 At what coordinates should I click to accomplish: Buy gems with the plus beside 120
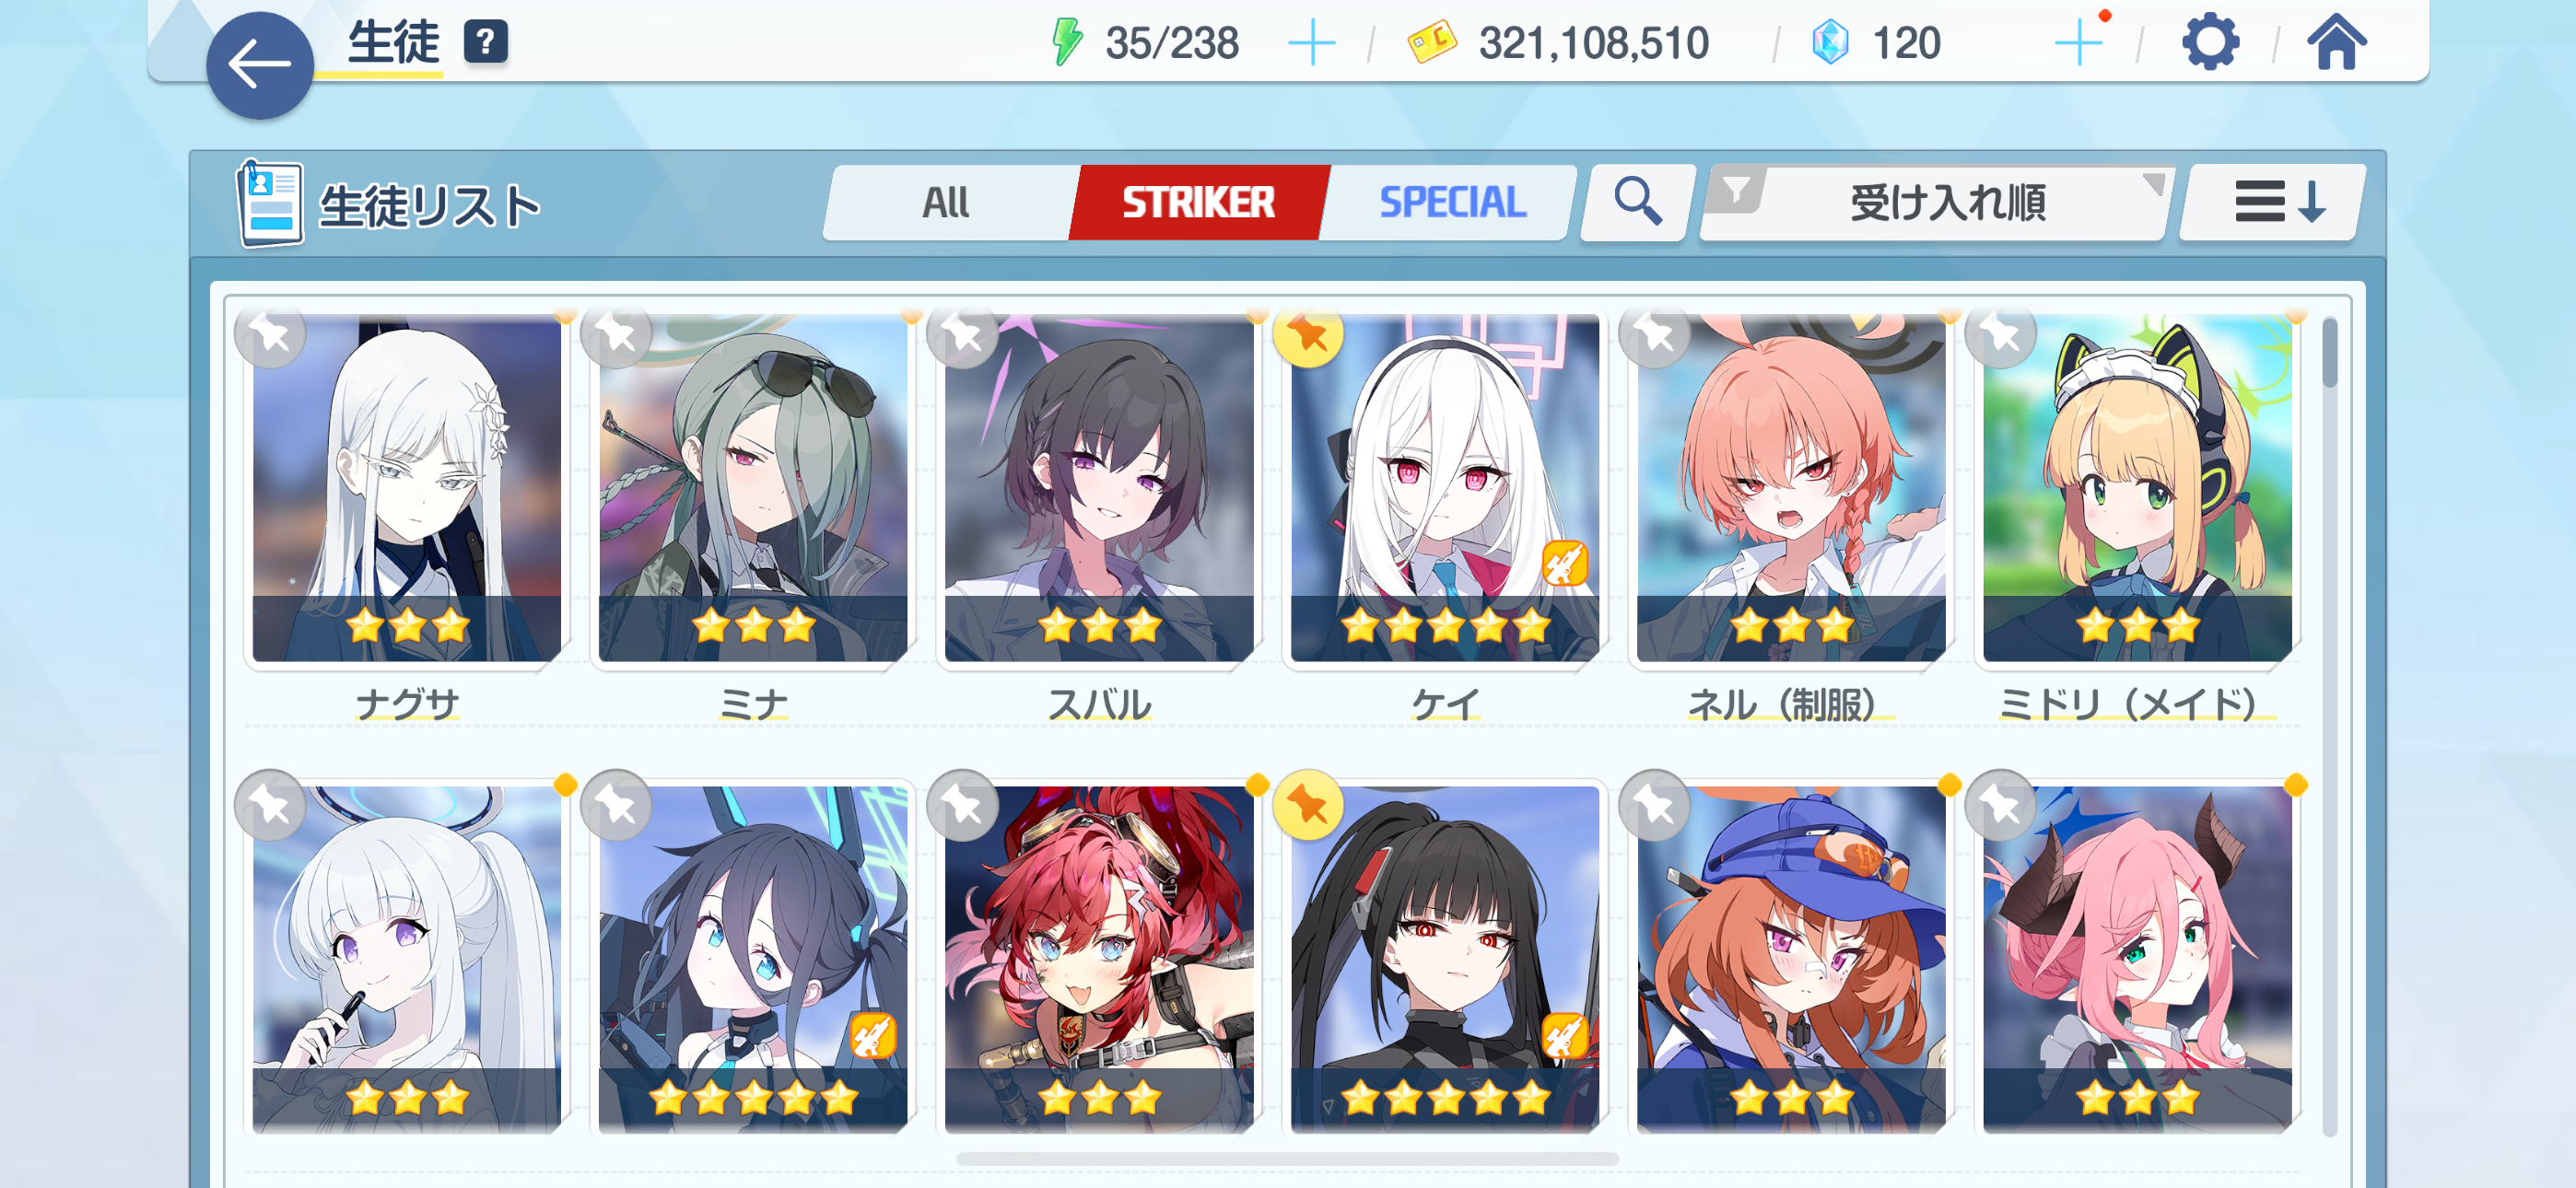(x=2079, y=43)
